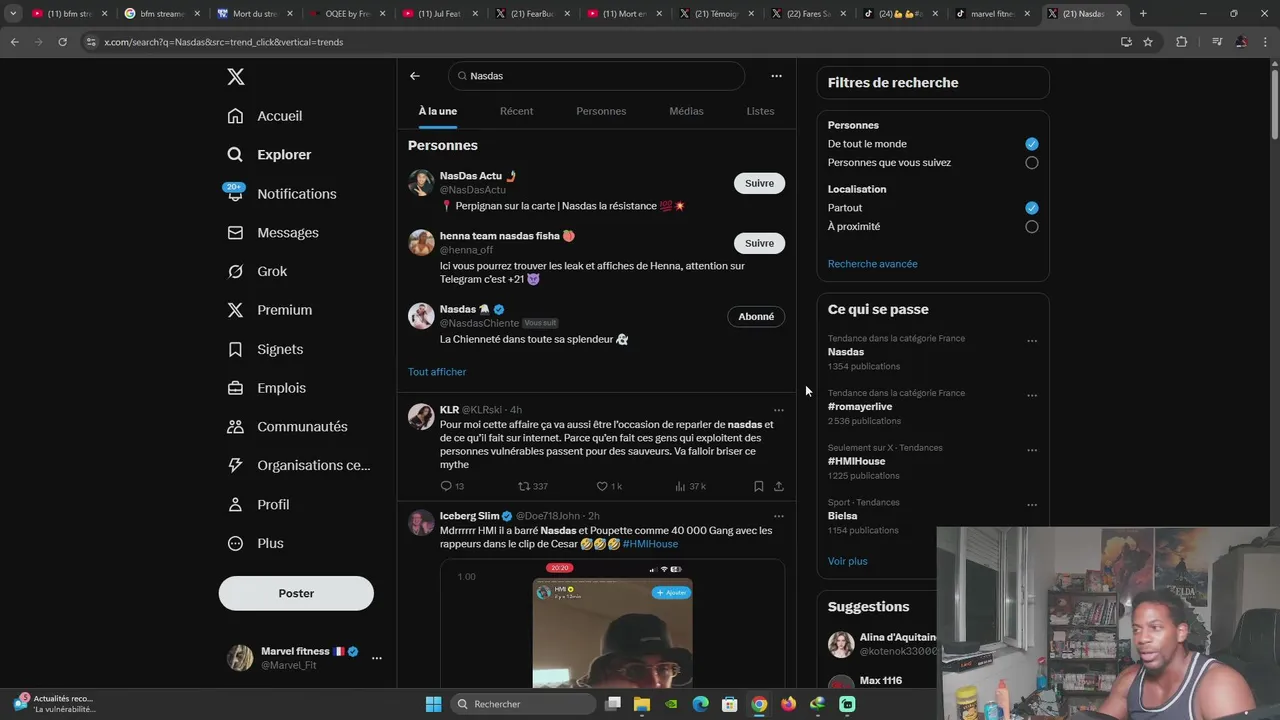This screenshot has width=1280, height=720.
Task: Open Recherche avancée link
Action: click(872, 264)
